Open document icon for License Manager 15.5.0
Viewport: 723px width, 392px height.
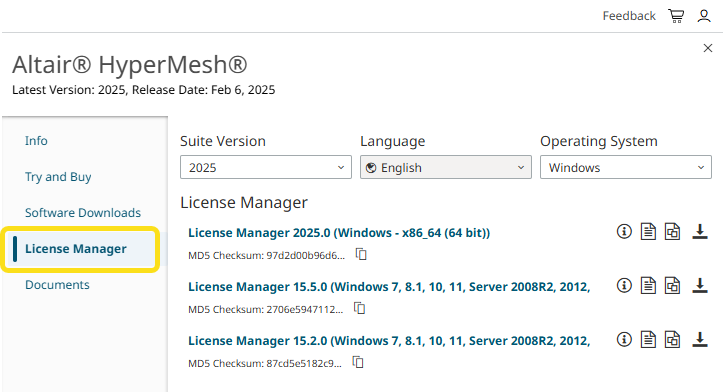[648, 285]
